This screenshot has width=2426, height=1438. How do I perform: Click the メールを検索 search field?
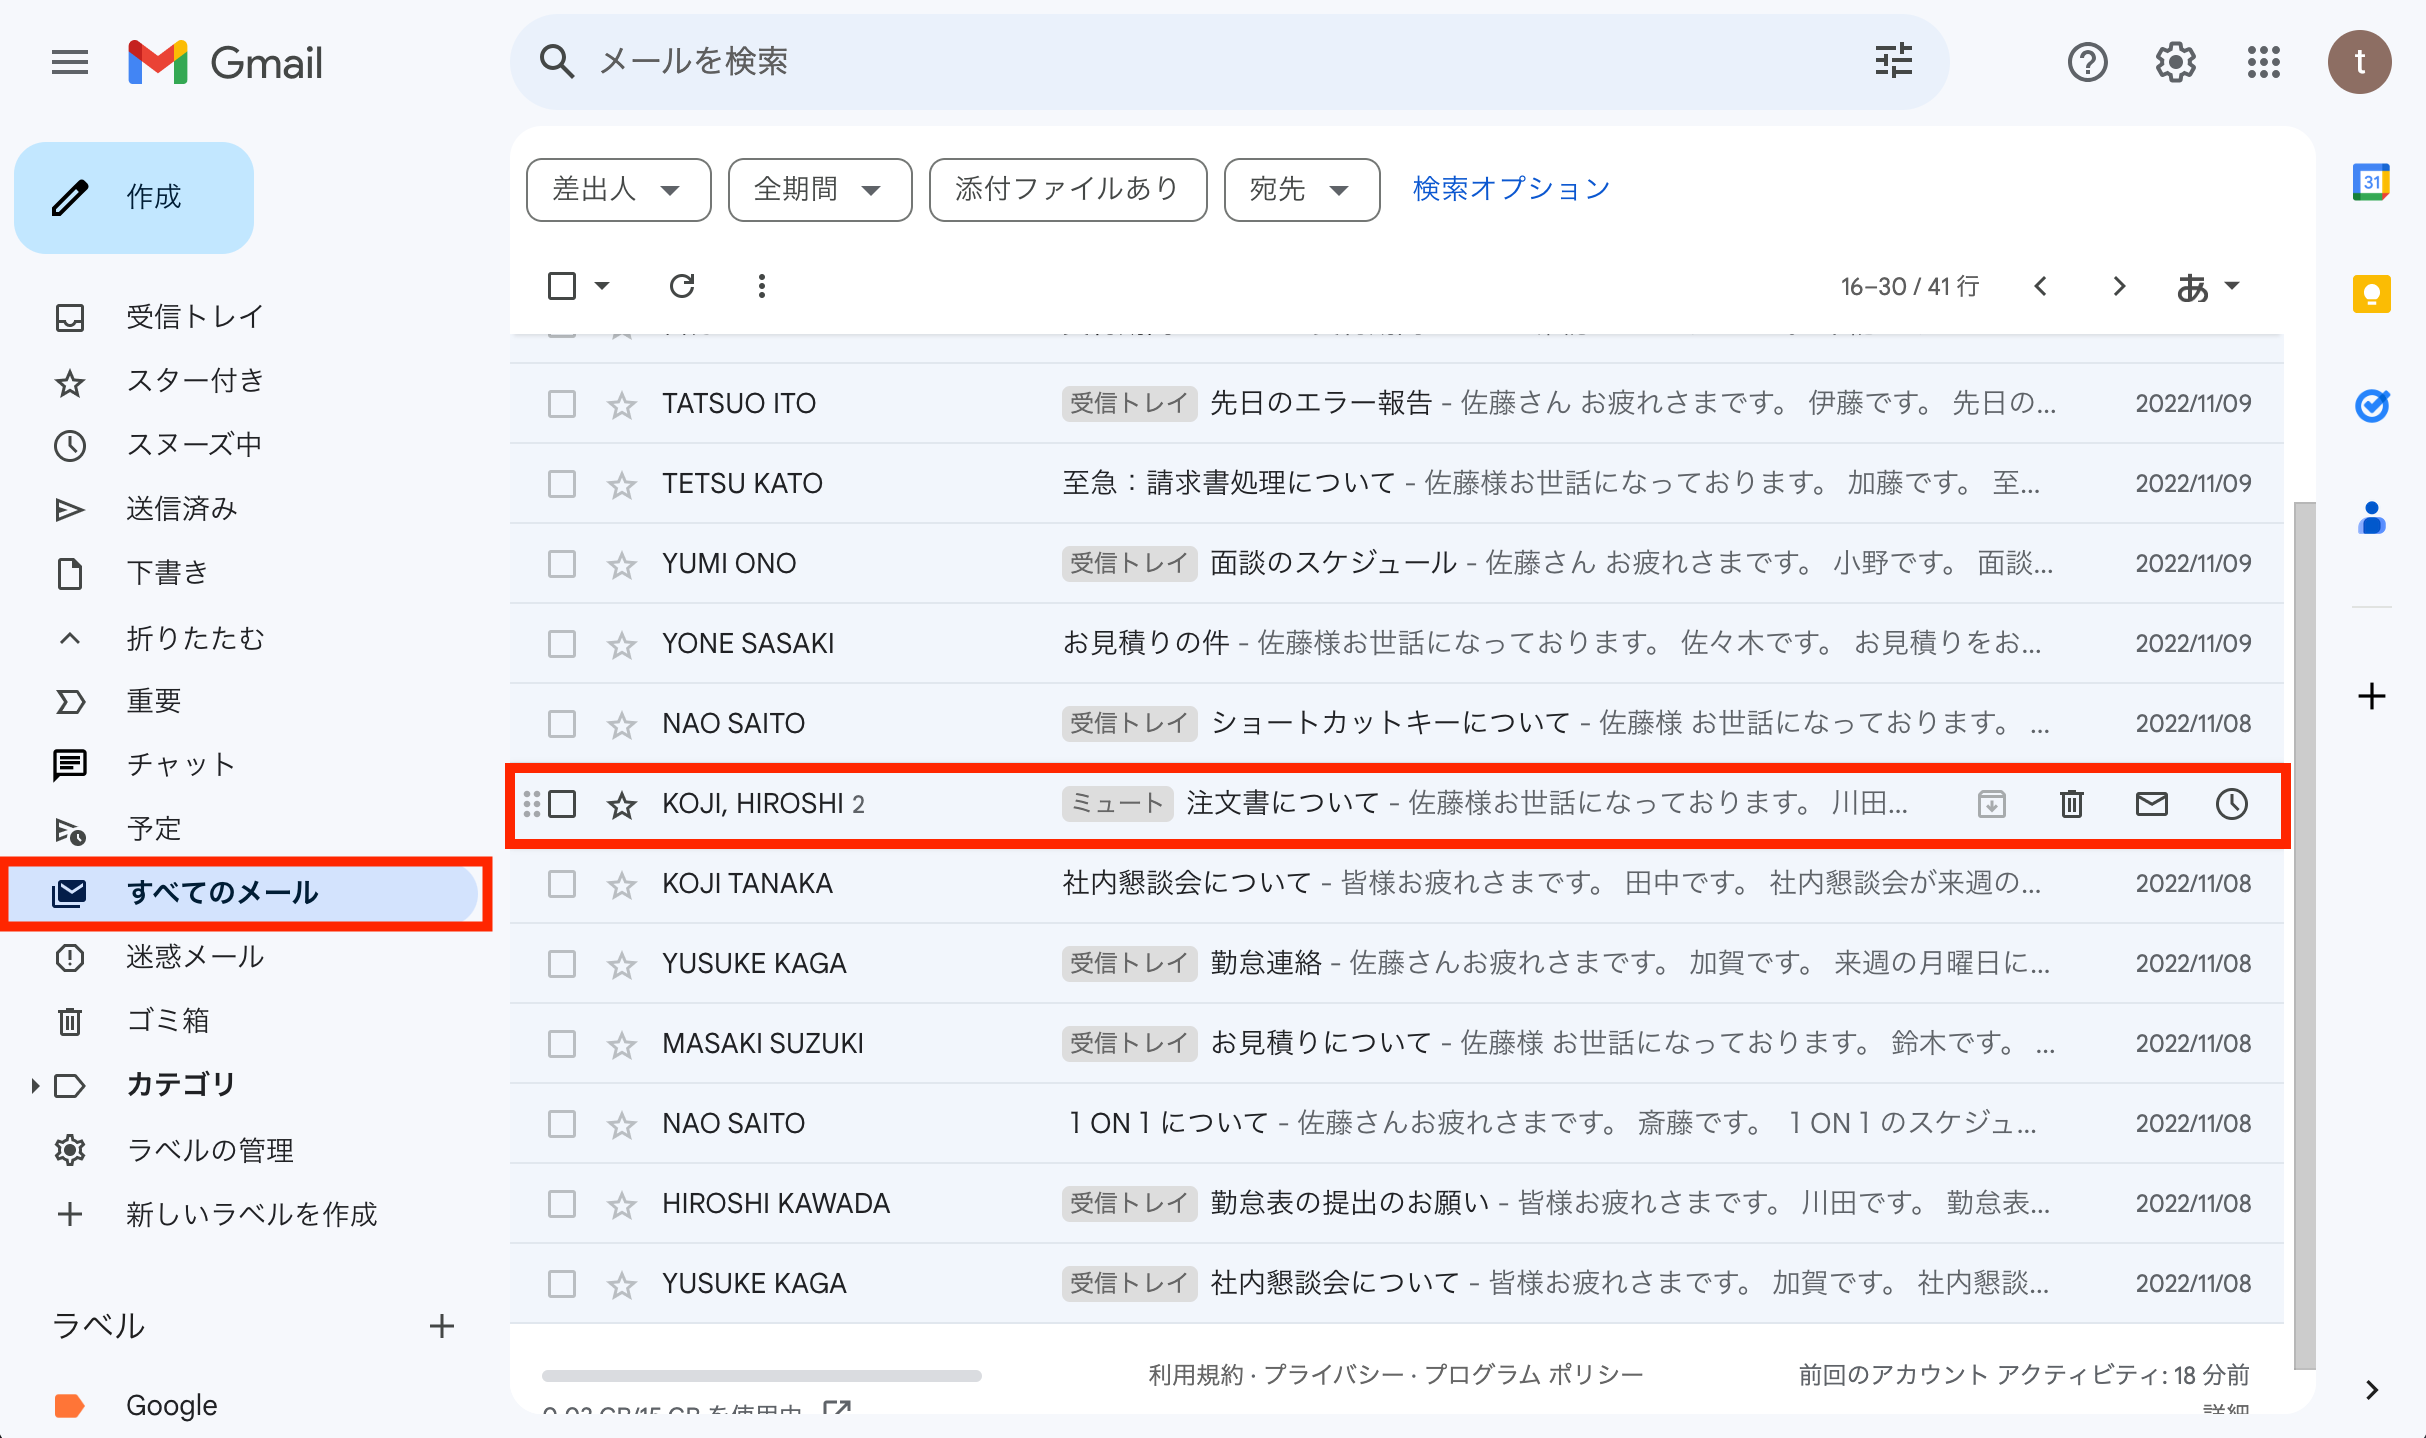[1230, 62]
